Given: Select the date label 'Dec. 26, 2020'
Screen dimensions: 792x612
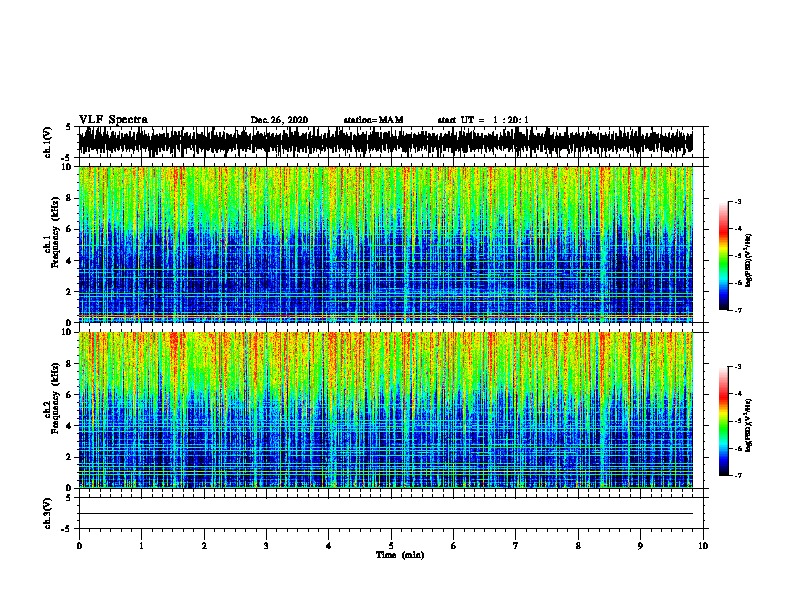Looking at the screenshot, I should click(x=279, y=120).
